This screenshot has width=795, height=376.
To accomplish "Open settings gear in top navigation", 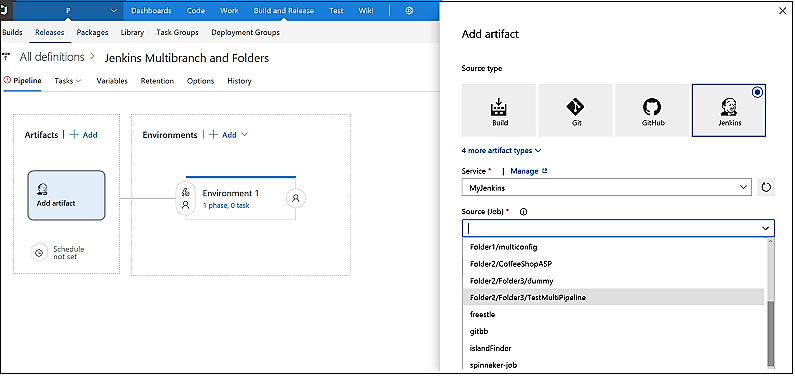I will pyautogui.click(x=410, y=10).
